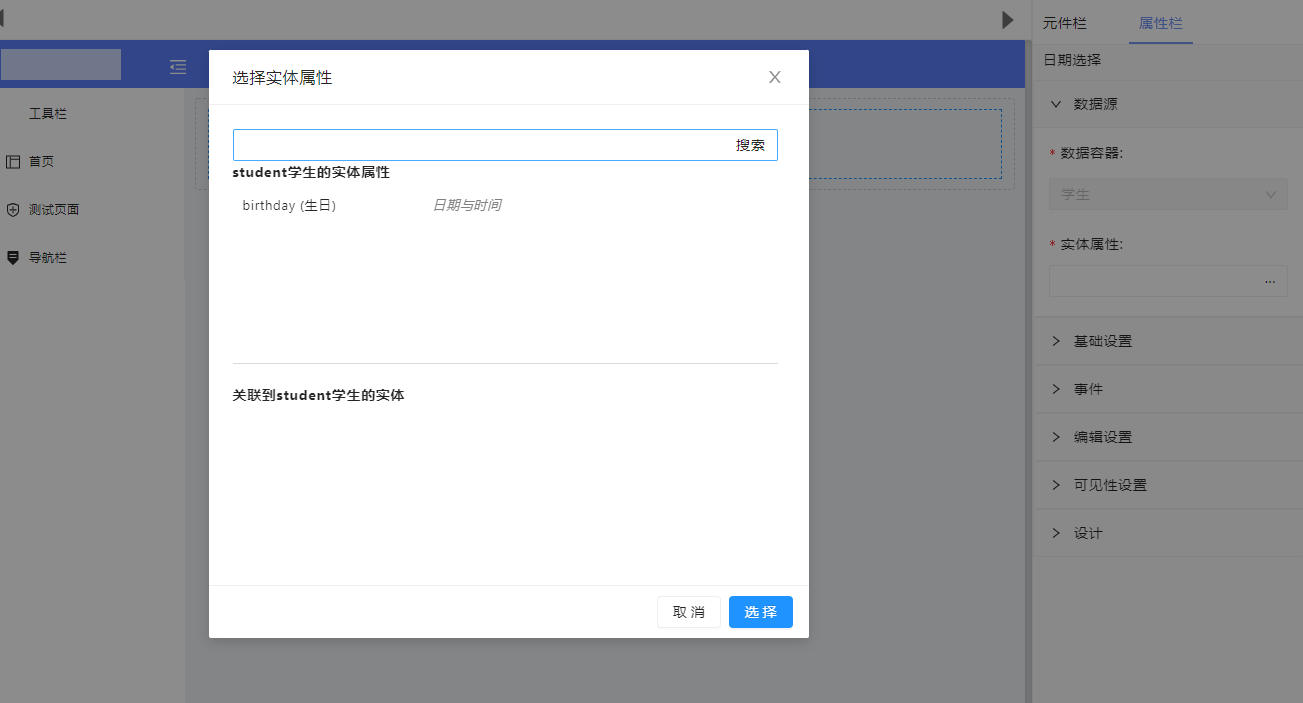
Task: Switch to the 元件栏 tab
Action: pos(1064,23)
